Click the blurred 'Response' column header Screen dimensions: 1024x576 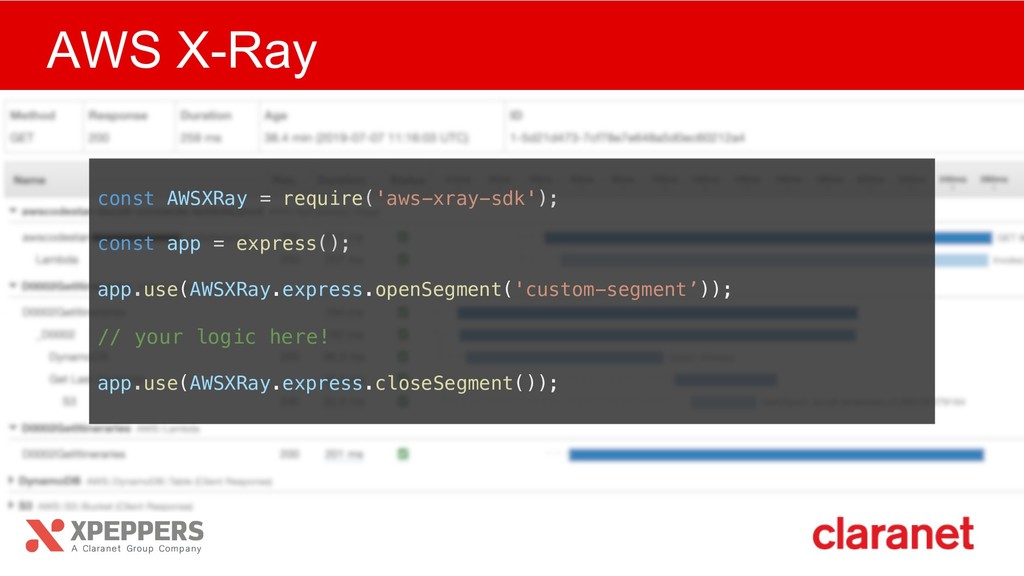118,116
